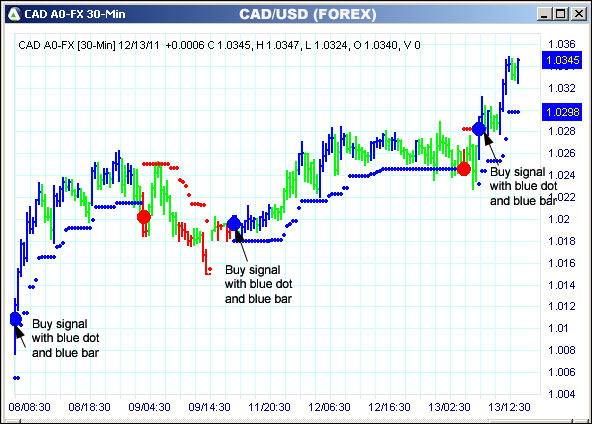Click the 12/06:30 time axis label
592x424 pixels.
pyautogui.click(x=329, y=407)
